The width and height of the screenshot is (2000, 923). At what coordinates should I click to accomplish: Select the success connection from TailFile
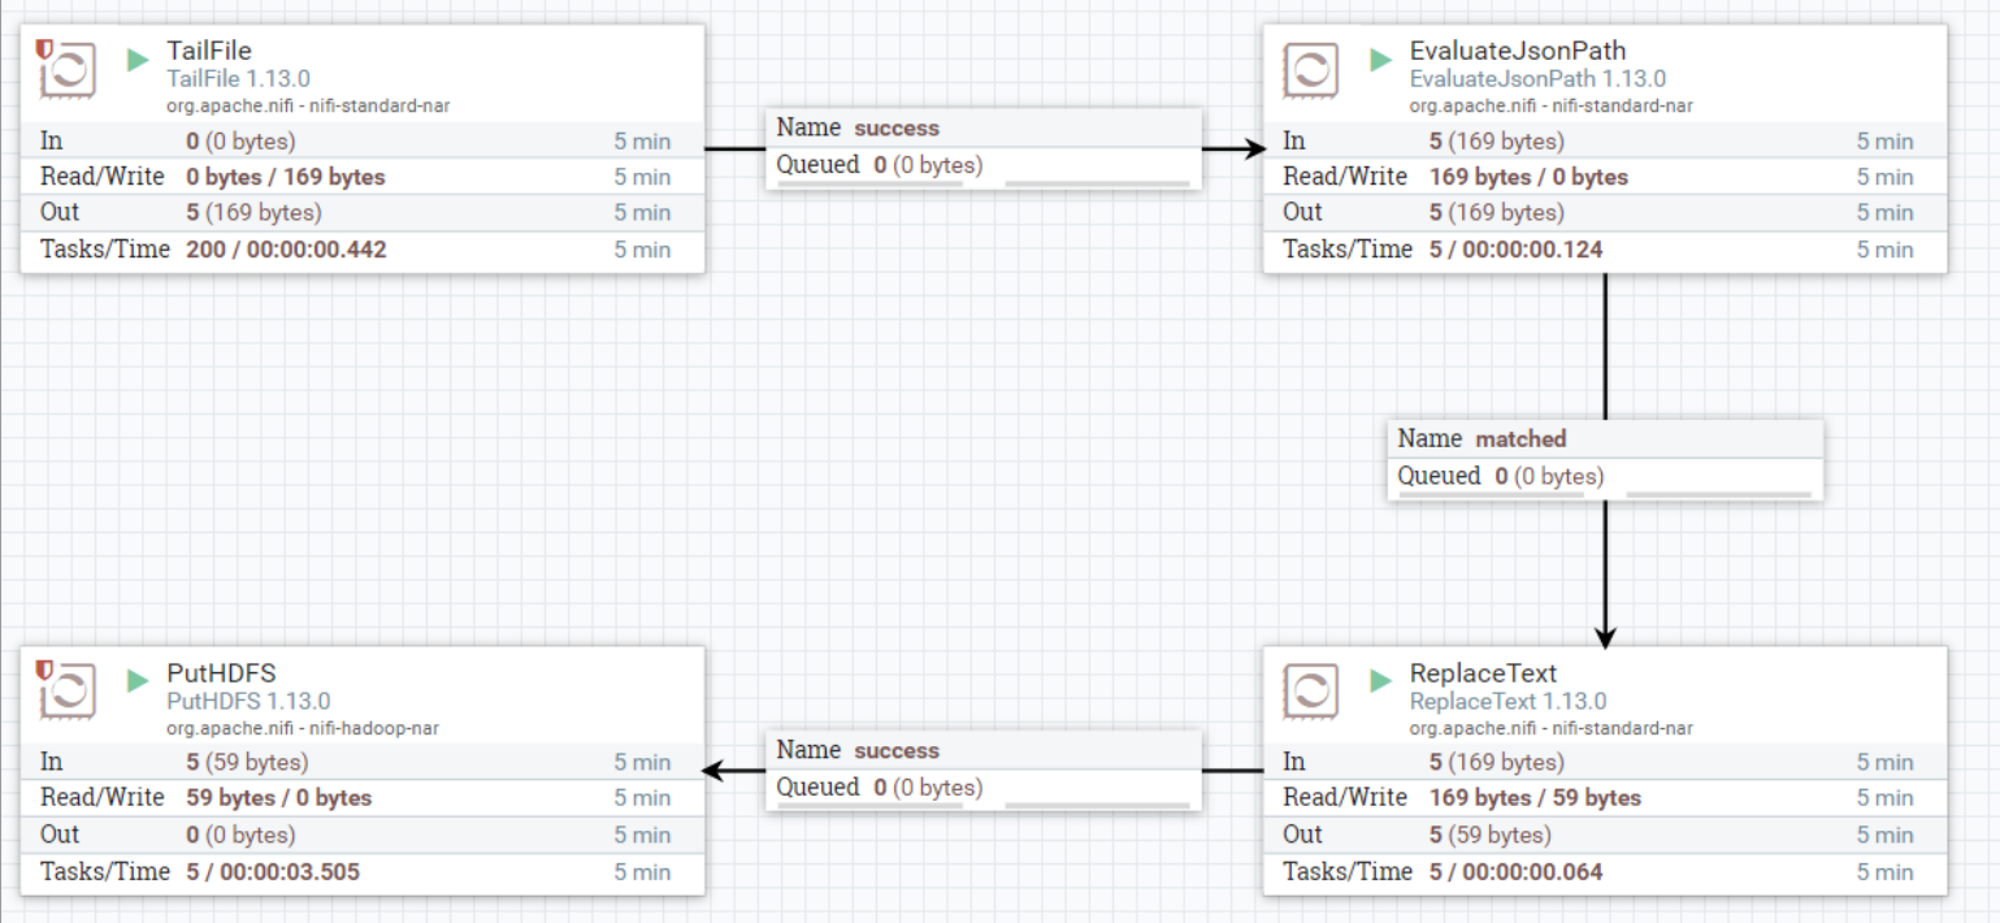tap(984, 148)
